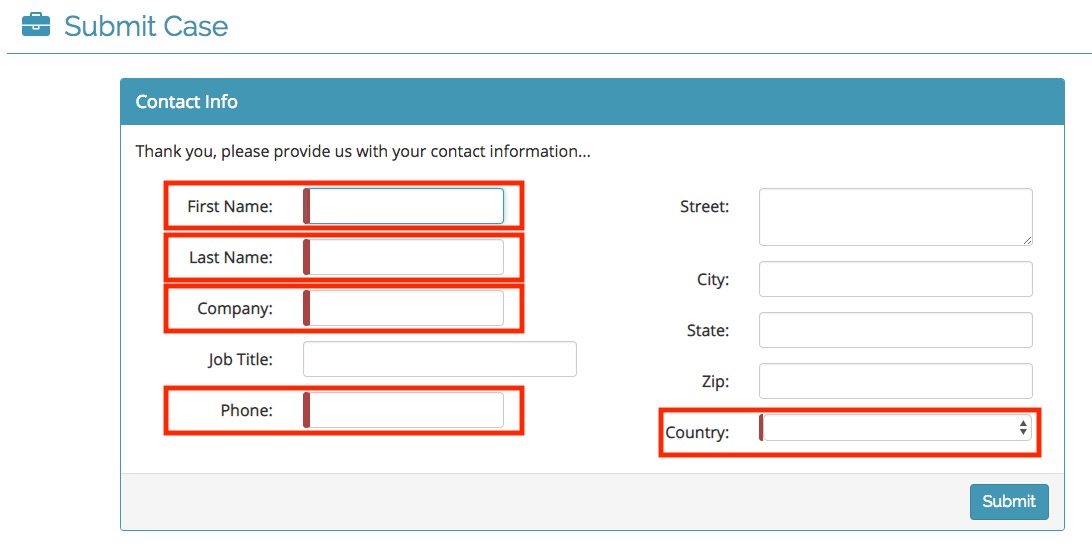The image size is (1092, 557).
Task: Click the Job Title text field
Action: pyautogui.click(x=439, y=359)
